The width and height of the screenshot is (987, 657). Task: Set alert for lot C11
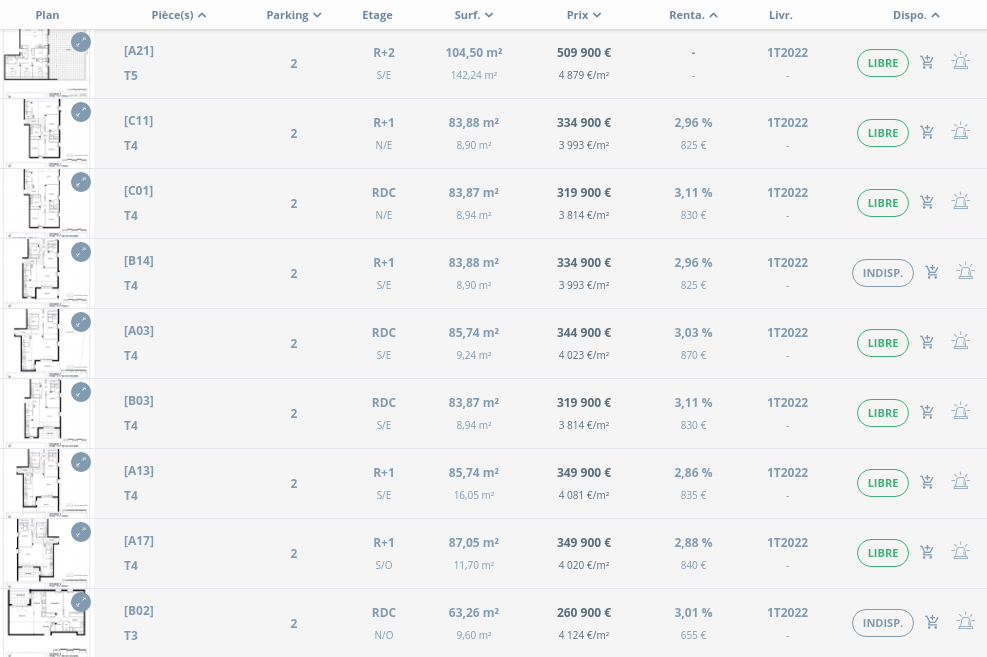coord(960,132)
